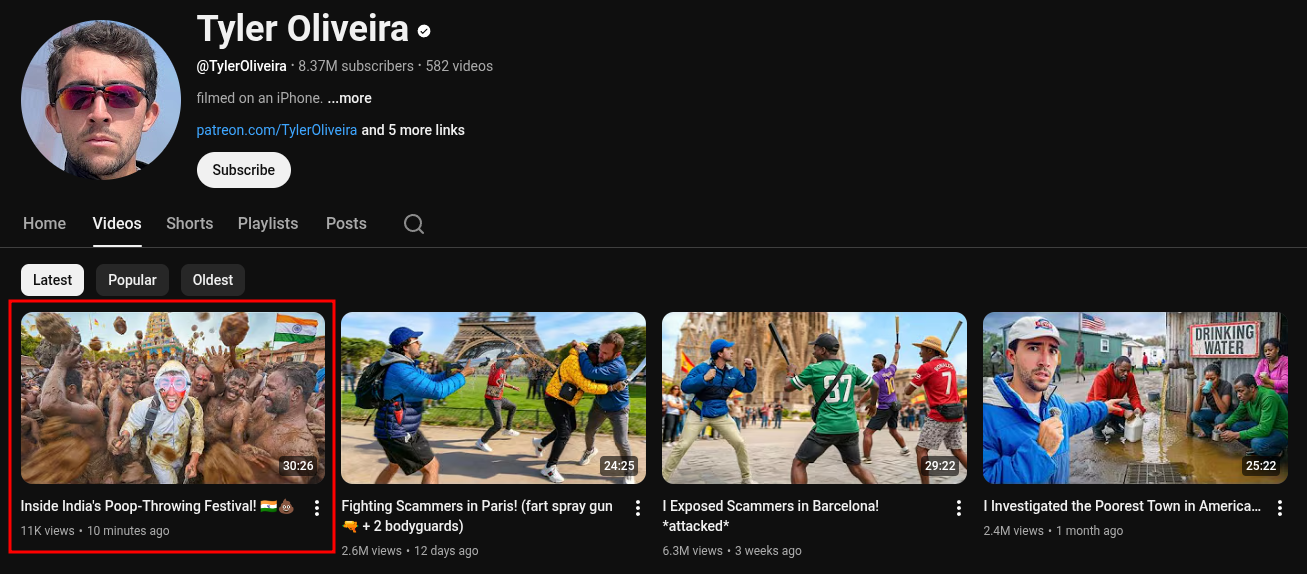Show the 'and 5 more links' list
The image size is (1307, 574).
(x=413, y=130)
